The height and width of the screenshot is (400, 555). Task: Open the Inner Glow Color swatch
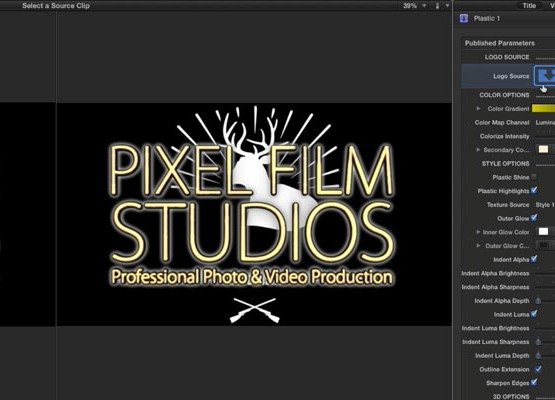tap(543, 232)
